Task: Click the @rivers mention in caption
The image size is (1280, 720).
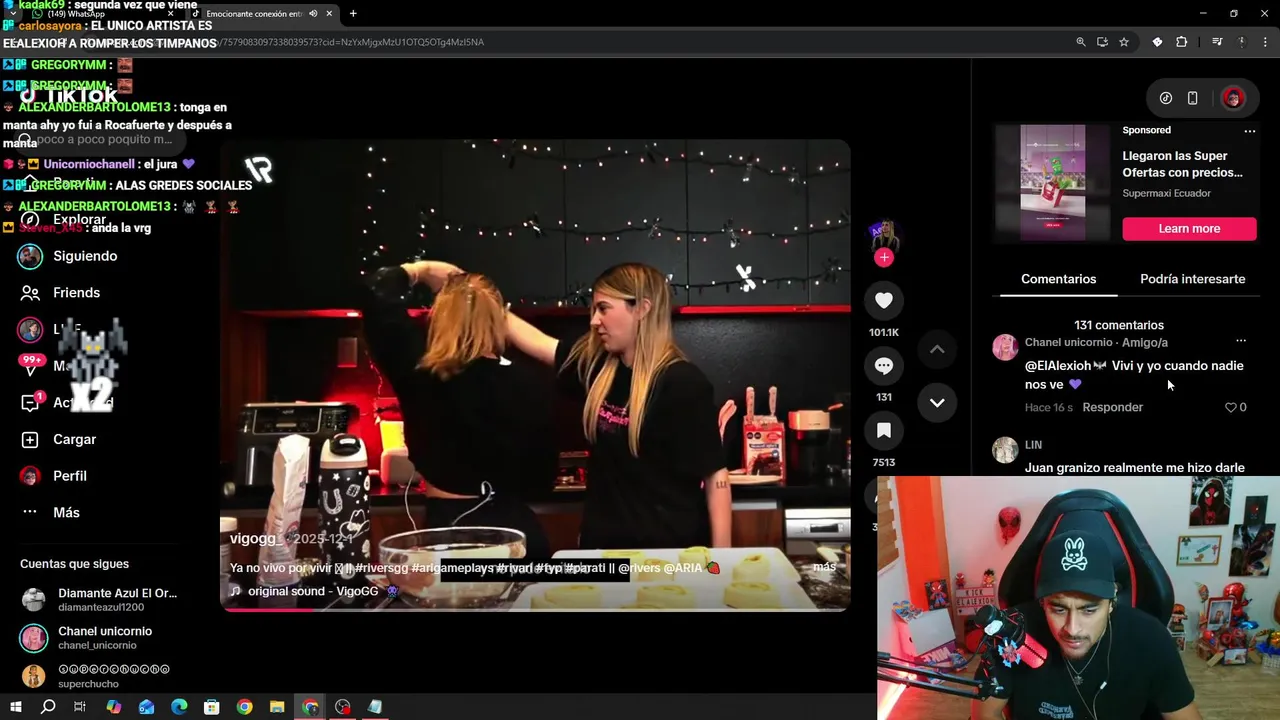Action: (639, 567)
